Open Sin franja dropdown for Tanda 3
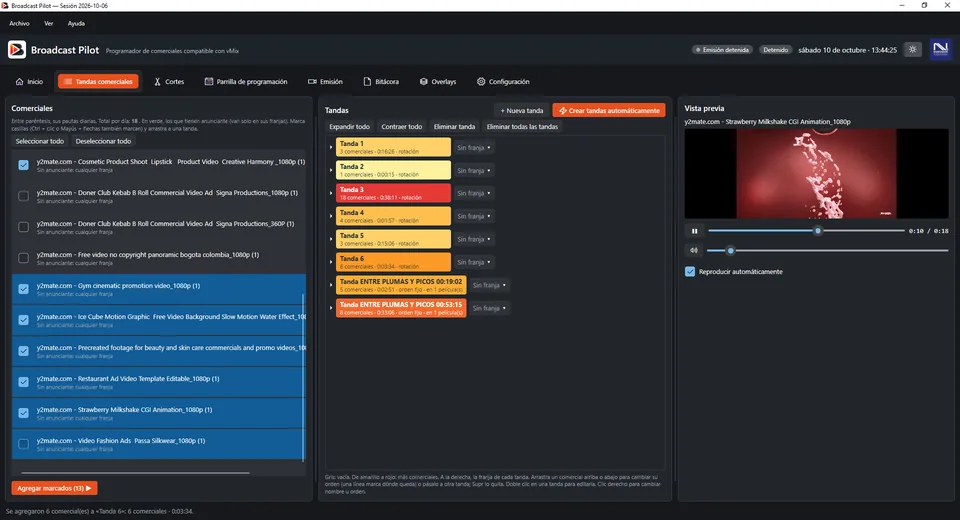Image resolution: width=960 pixels, height=520 pixels. pyautogui.click(x=474, y=193)
